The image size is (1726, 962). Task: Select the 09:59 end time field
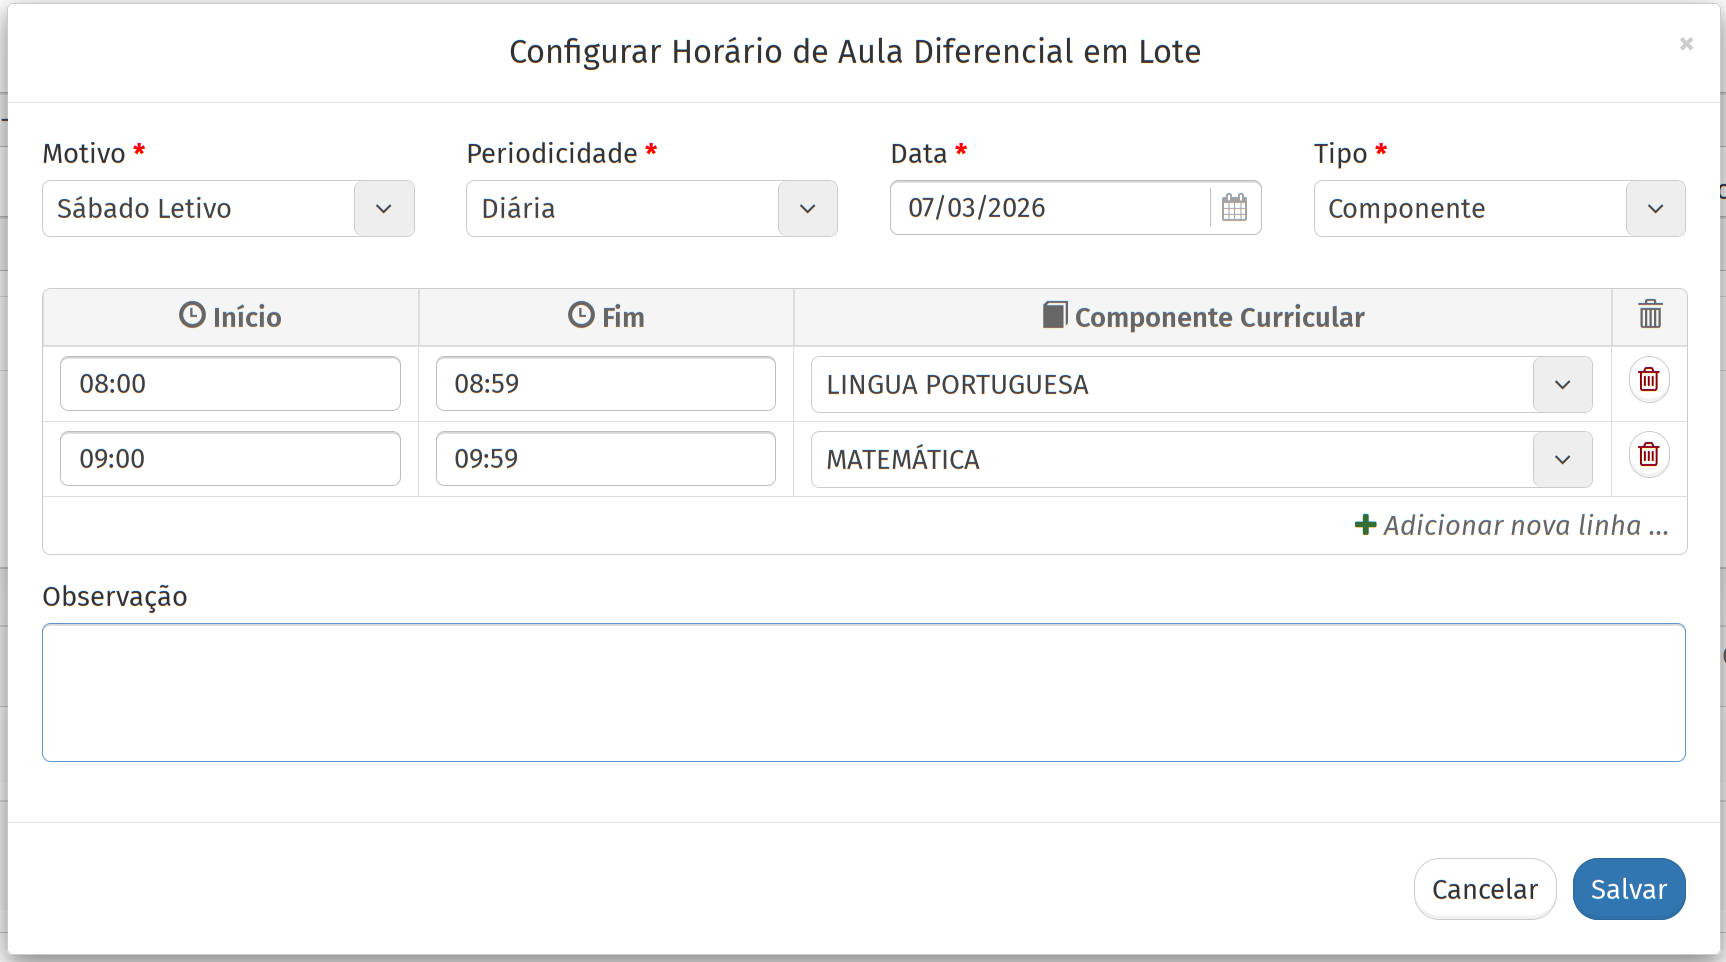coord(606,459)
